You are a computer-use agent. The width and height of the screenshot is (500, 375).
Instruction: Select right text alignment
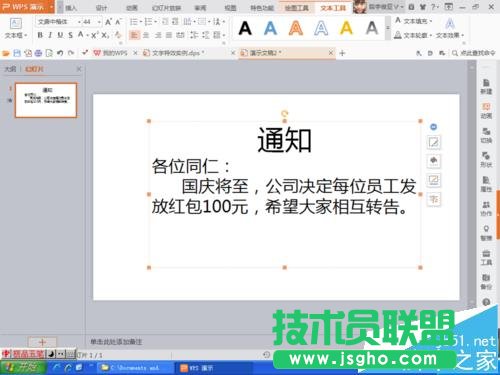click(158, 35)
